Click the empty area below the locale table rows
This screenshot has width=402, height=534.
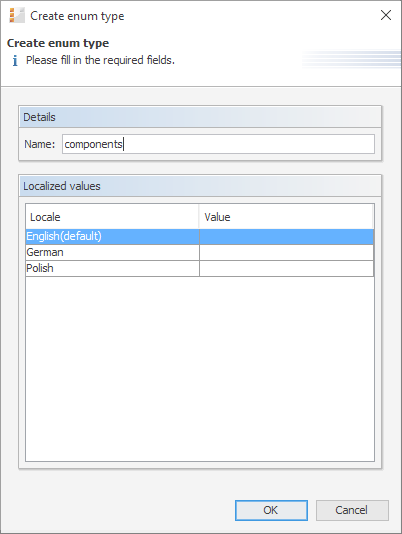(200, 369)
